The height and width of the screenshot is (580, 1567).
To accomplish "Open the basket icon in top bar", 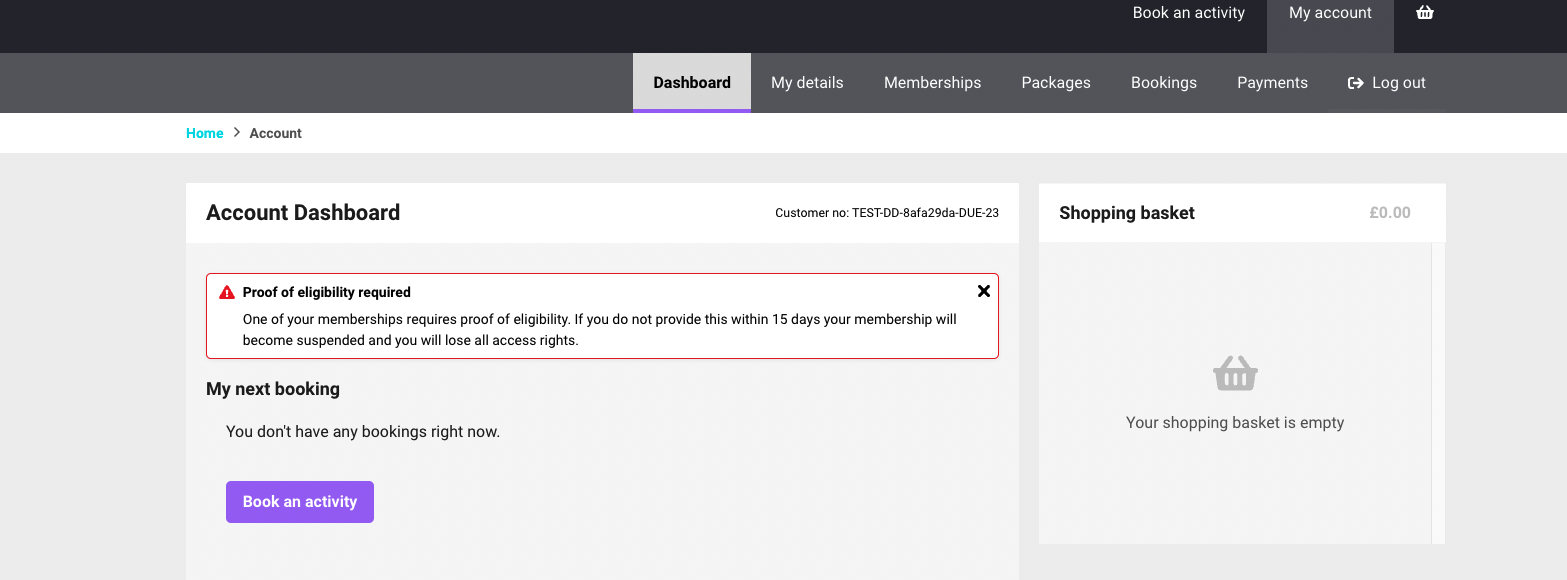I will (1425, 13).
